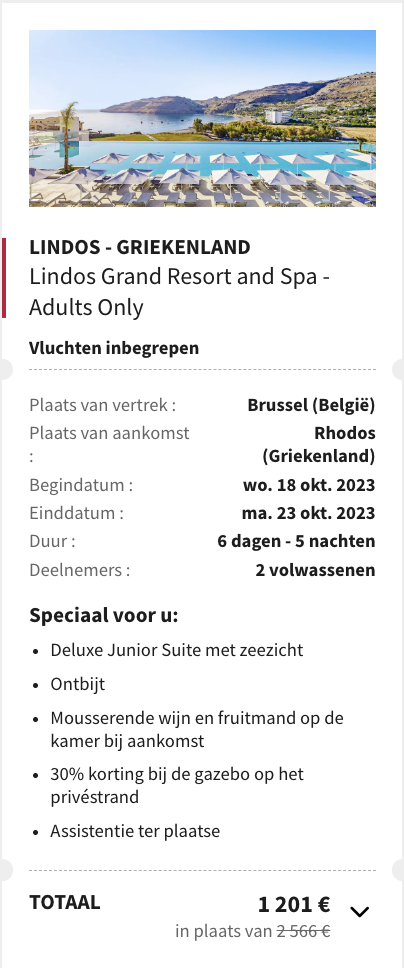Expand the total price chevron arrow
Viewport: 404px width, 968px height.
pos(360,912)
